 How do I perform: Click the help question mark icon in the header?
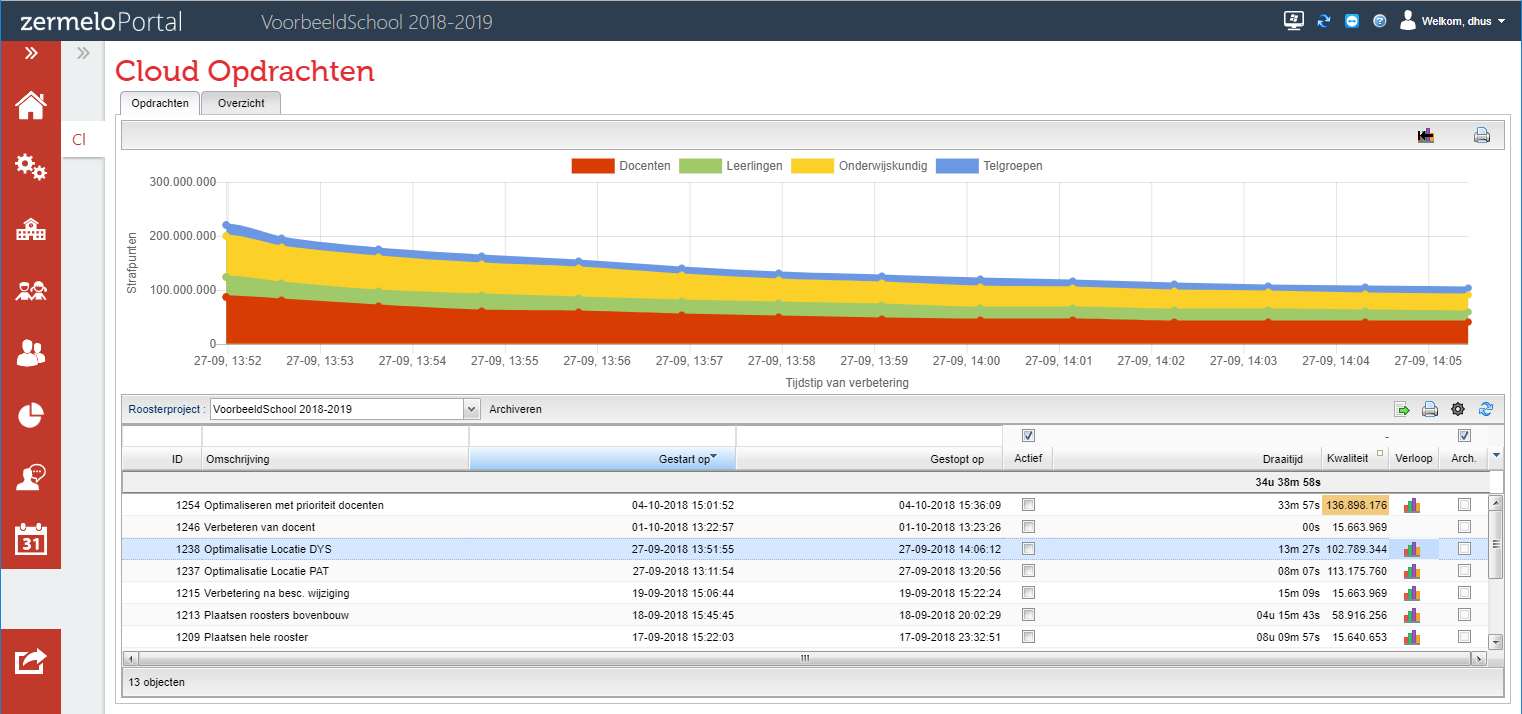pos(1380,19)
